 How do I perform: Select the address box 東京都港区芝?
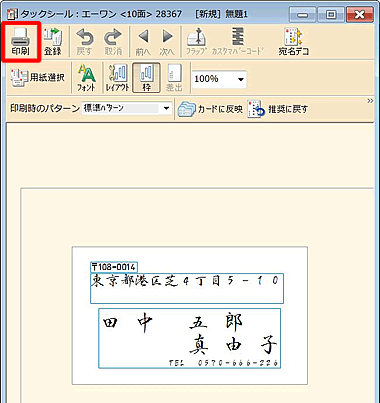point(187,288)
